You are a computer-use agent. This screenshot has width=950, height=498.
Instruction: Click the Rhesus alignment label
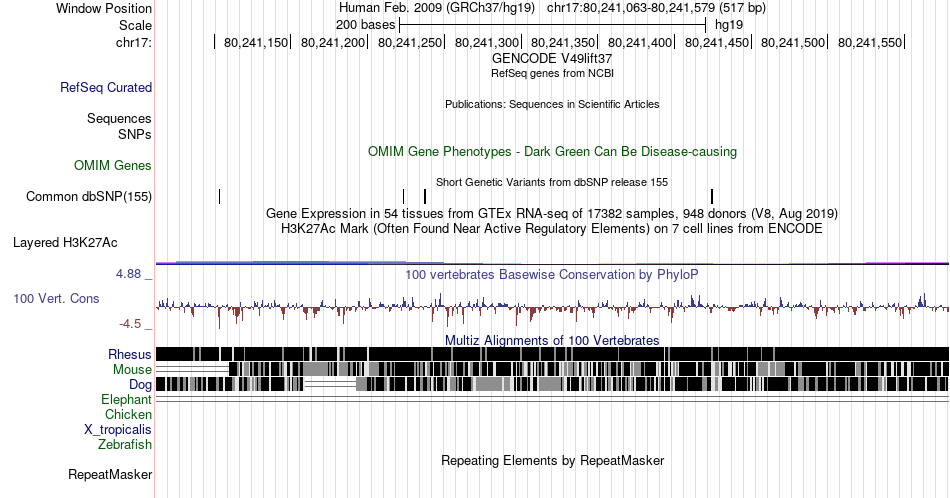[x=130, y=354]
